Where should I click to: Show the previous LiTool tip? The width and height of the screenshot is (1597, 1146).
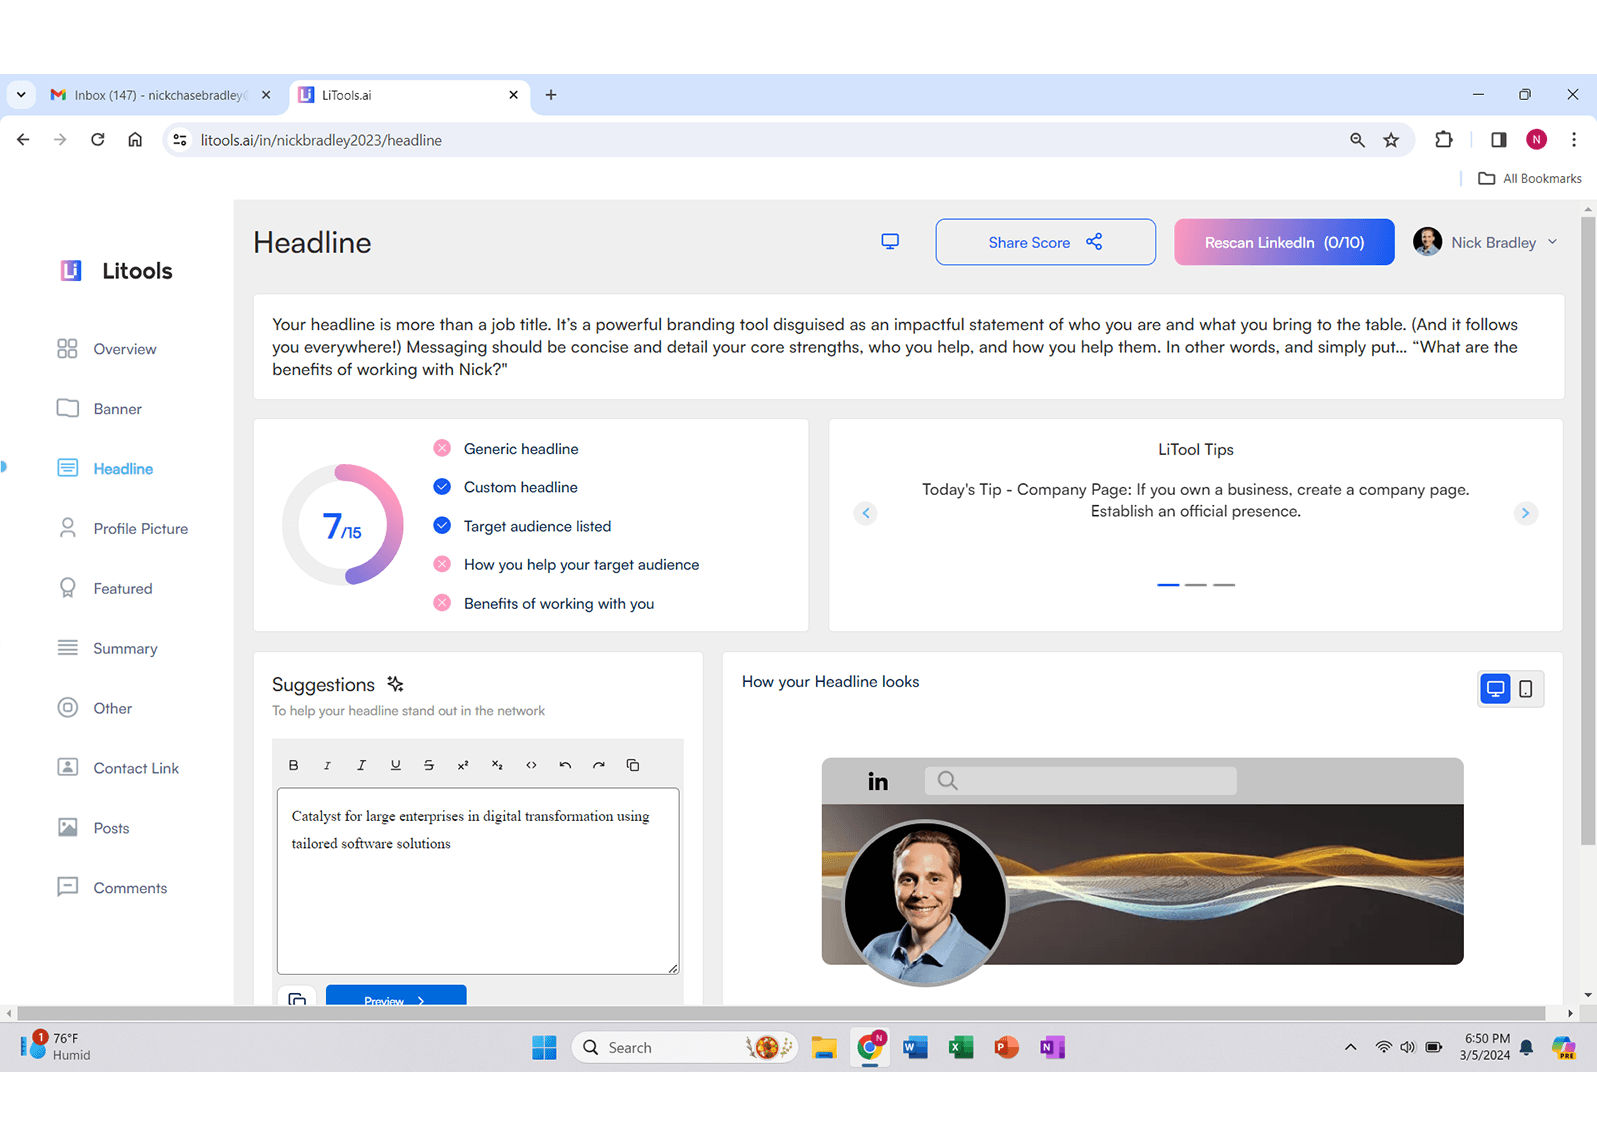click(866, 513)
